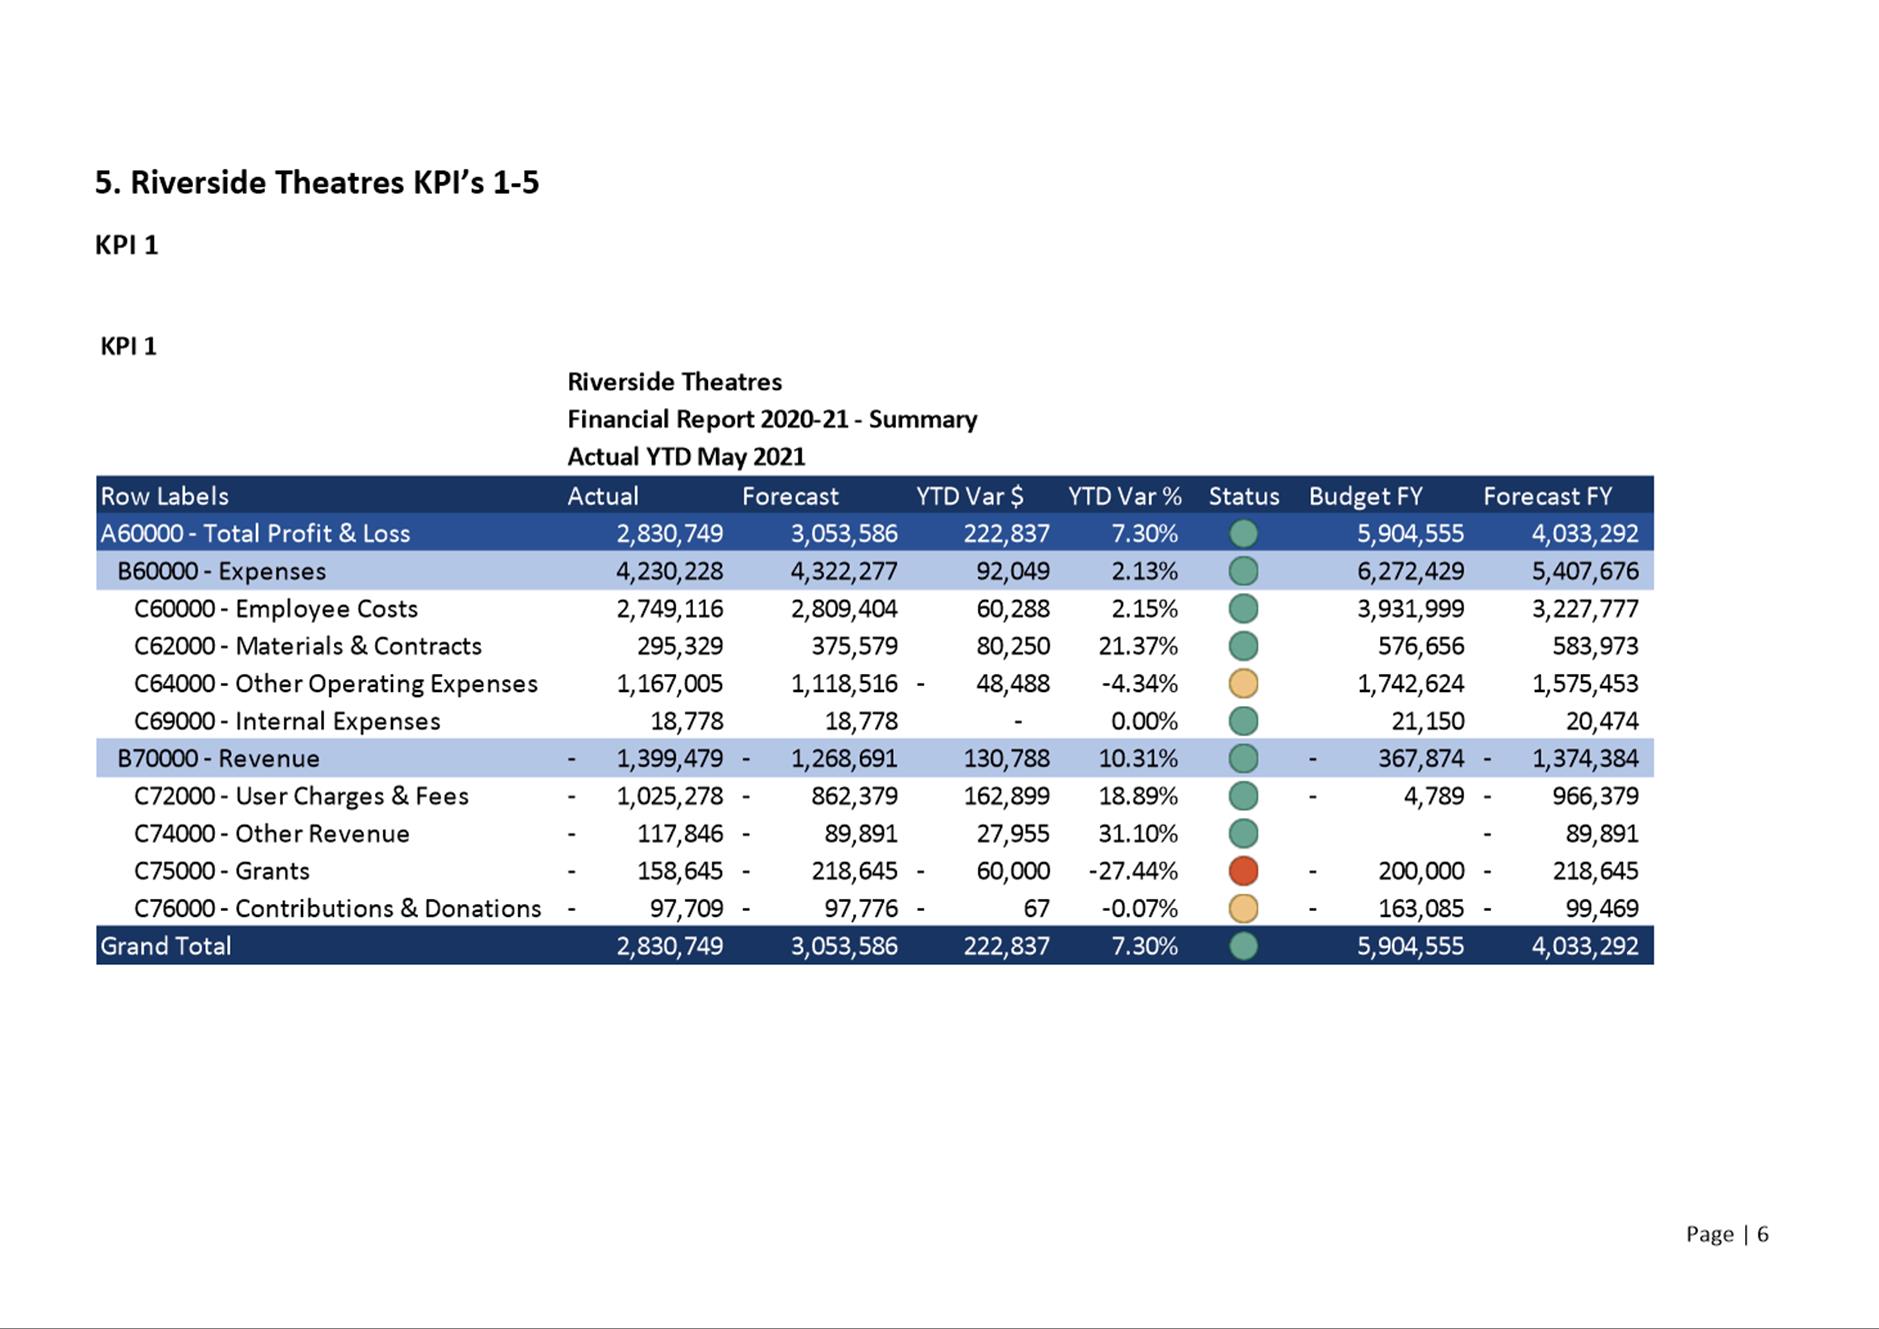This screenshot has height=1329, width=1879.
Task: Click the Grants Budget FY value 200,000
Action: click(x=1421, y=871)
